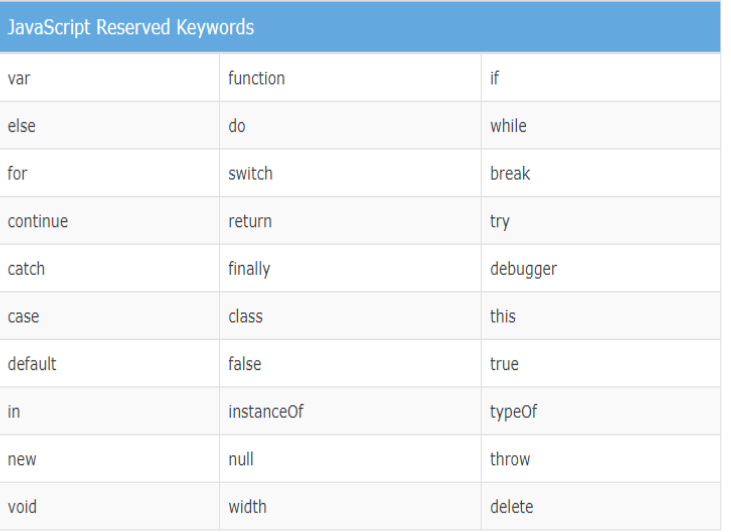Select the 'default' keyword cell
The width and height of the screenshot is (731, 532).
[108, 364]
